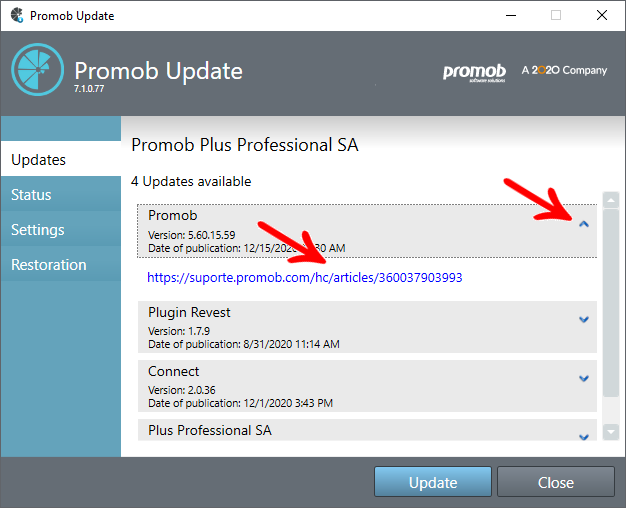Select the Plus Professional SA update entry
The width and height of the screenshot is (626, 508).
[x=367, y=430]
